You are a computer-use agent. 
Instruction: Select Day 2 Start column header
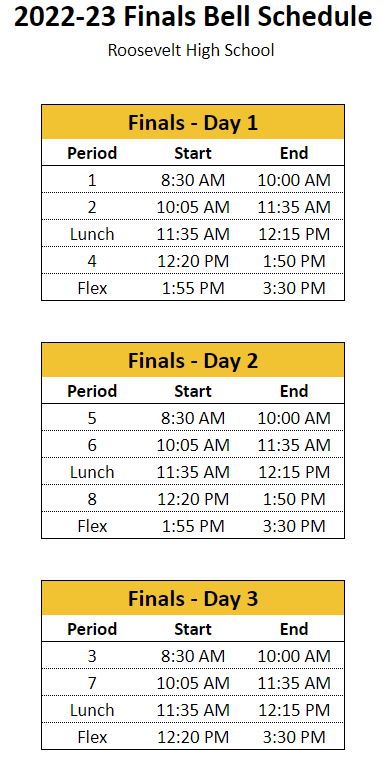point(193,391)
